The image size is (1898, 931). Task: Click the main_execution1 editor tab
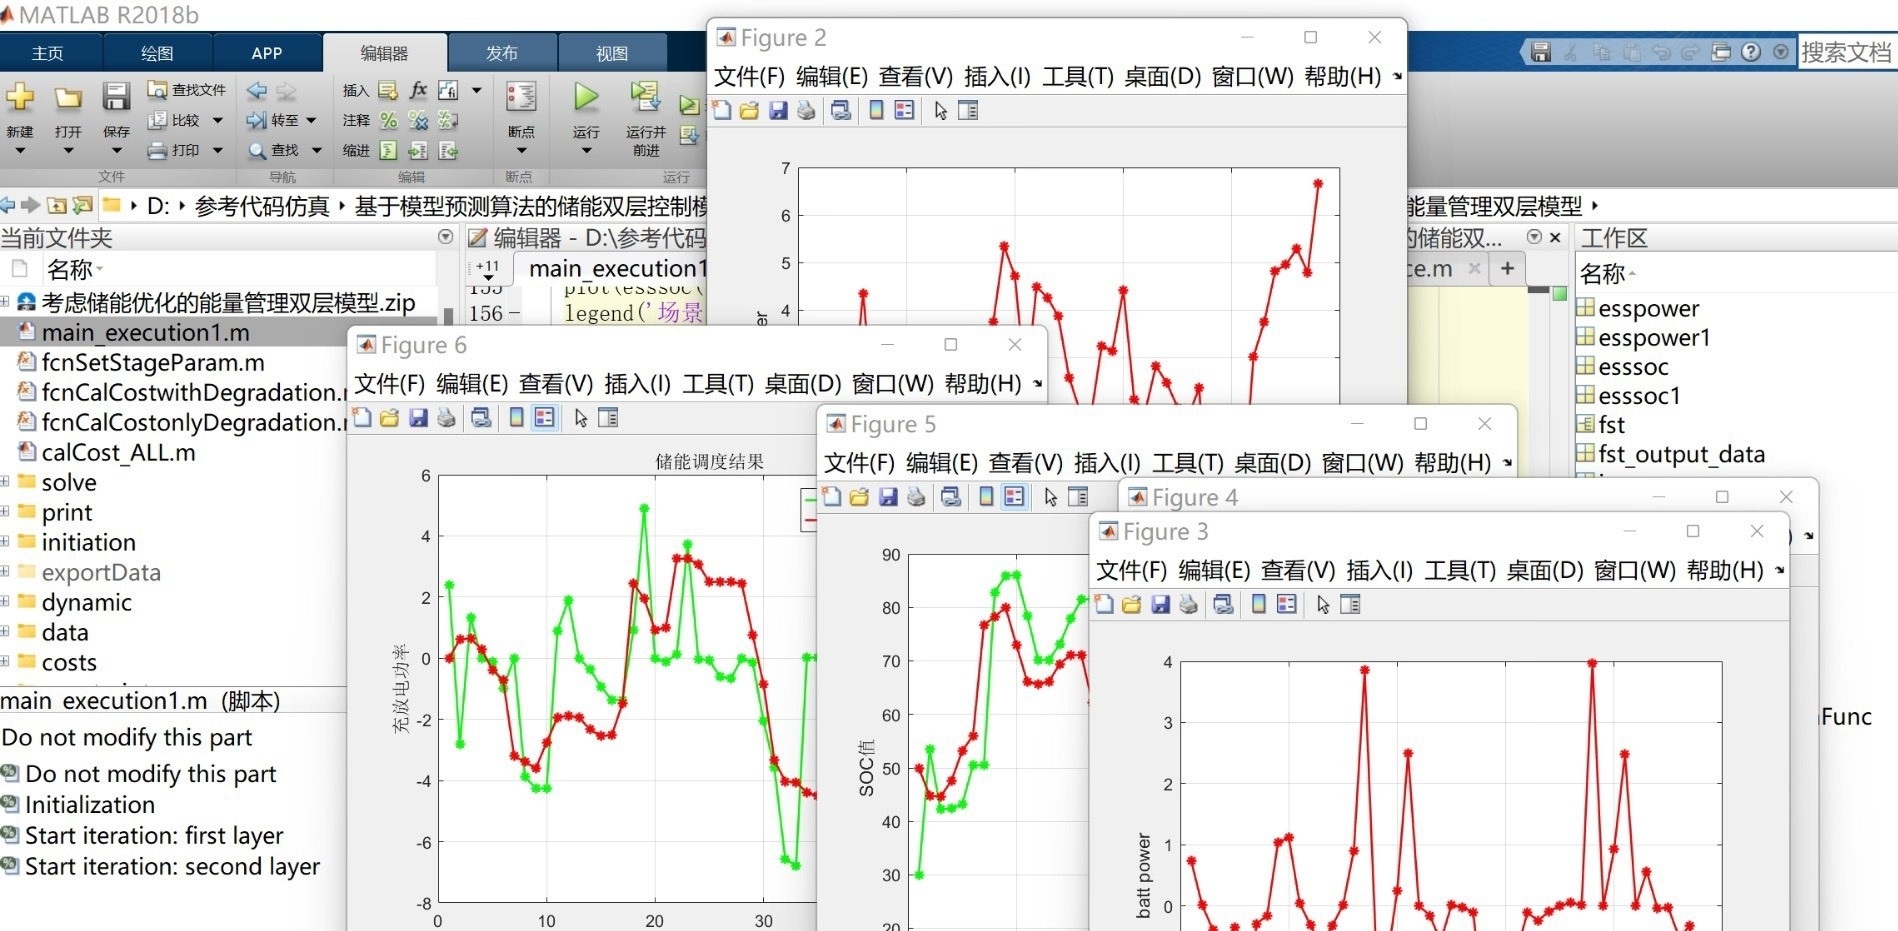(x=617, y=268)
